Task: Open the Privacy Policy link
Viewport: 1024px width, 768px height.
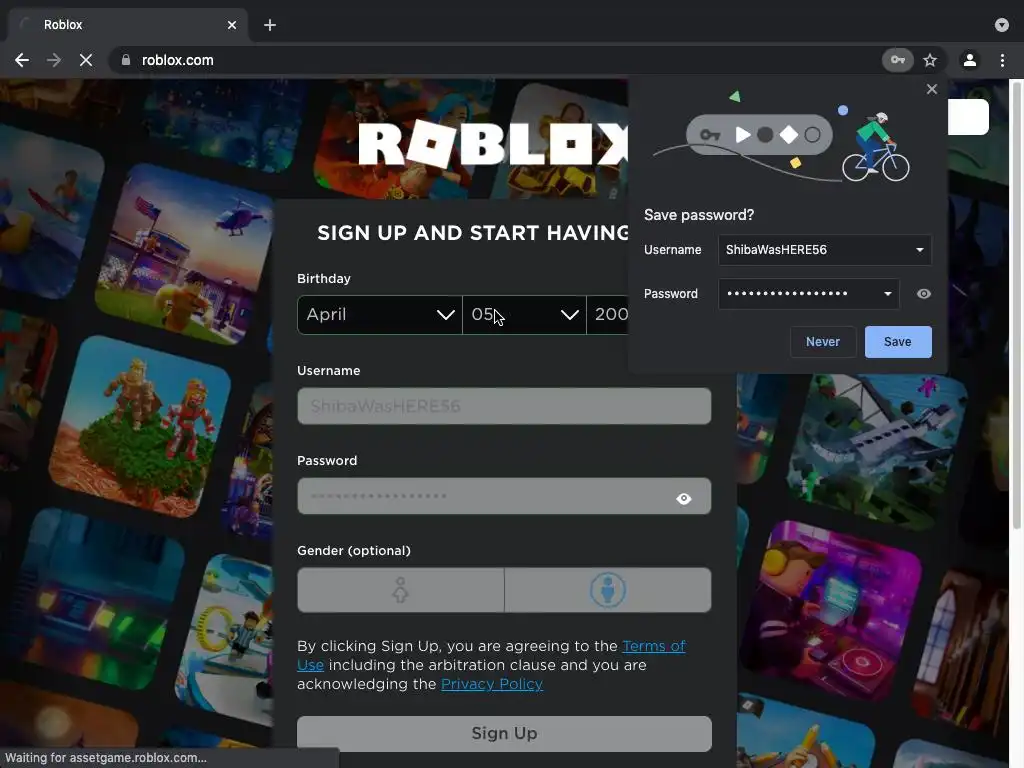Action: pyautogui.click(x=492, y=684)
